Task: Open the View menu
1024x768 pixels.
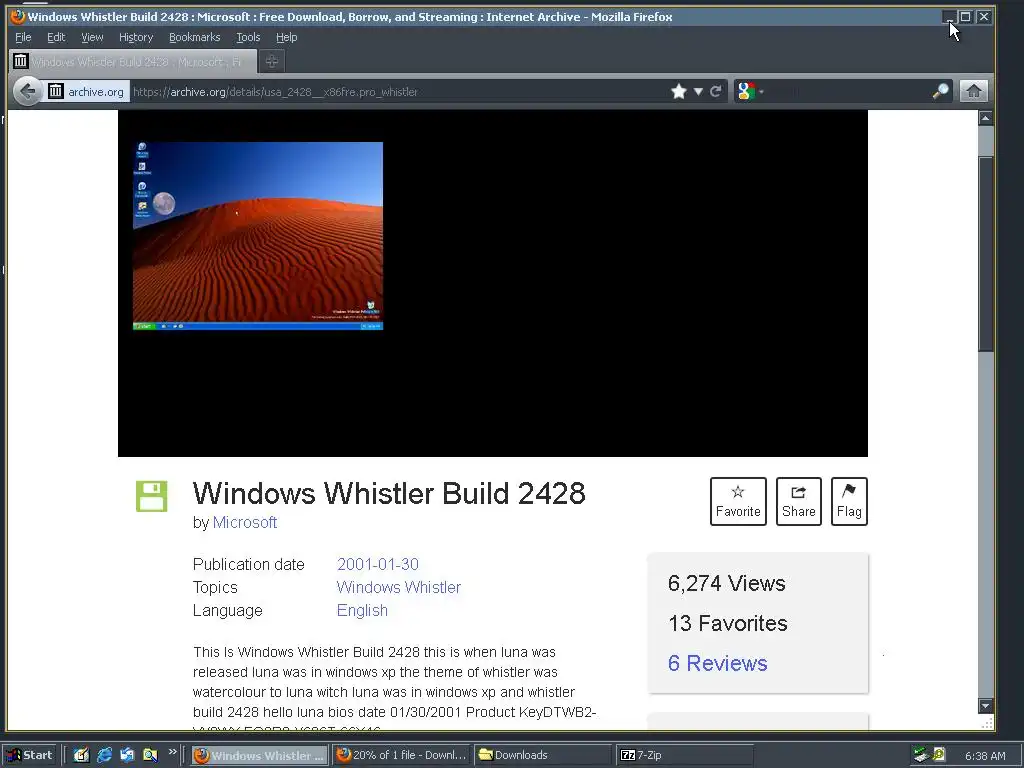Action: (x=92, y=37)
